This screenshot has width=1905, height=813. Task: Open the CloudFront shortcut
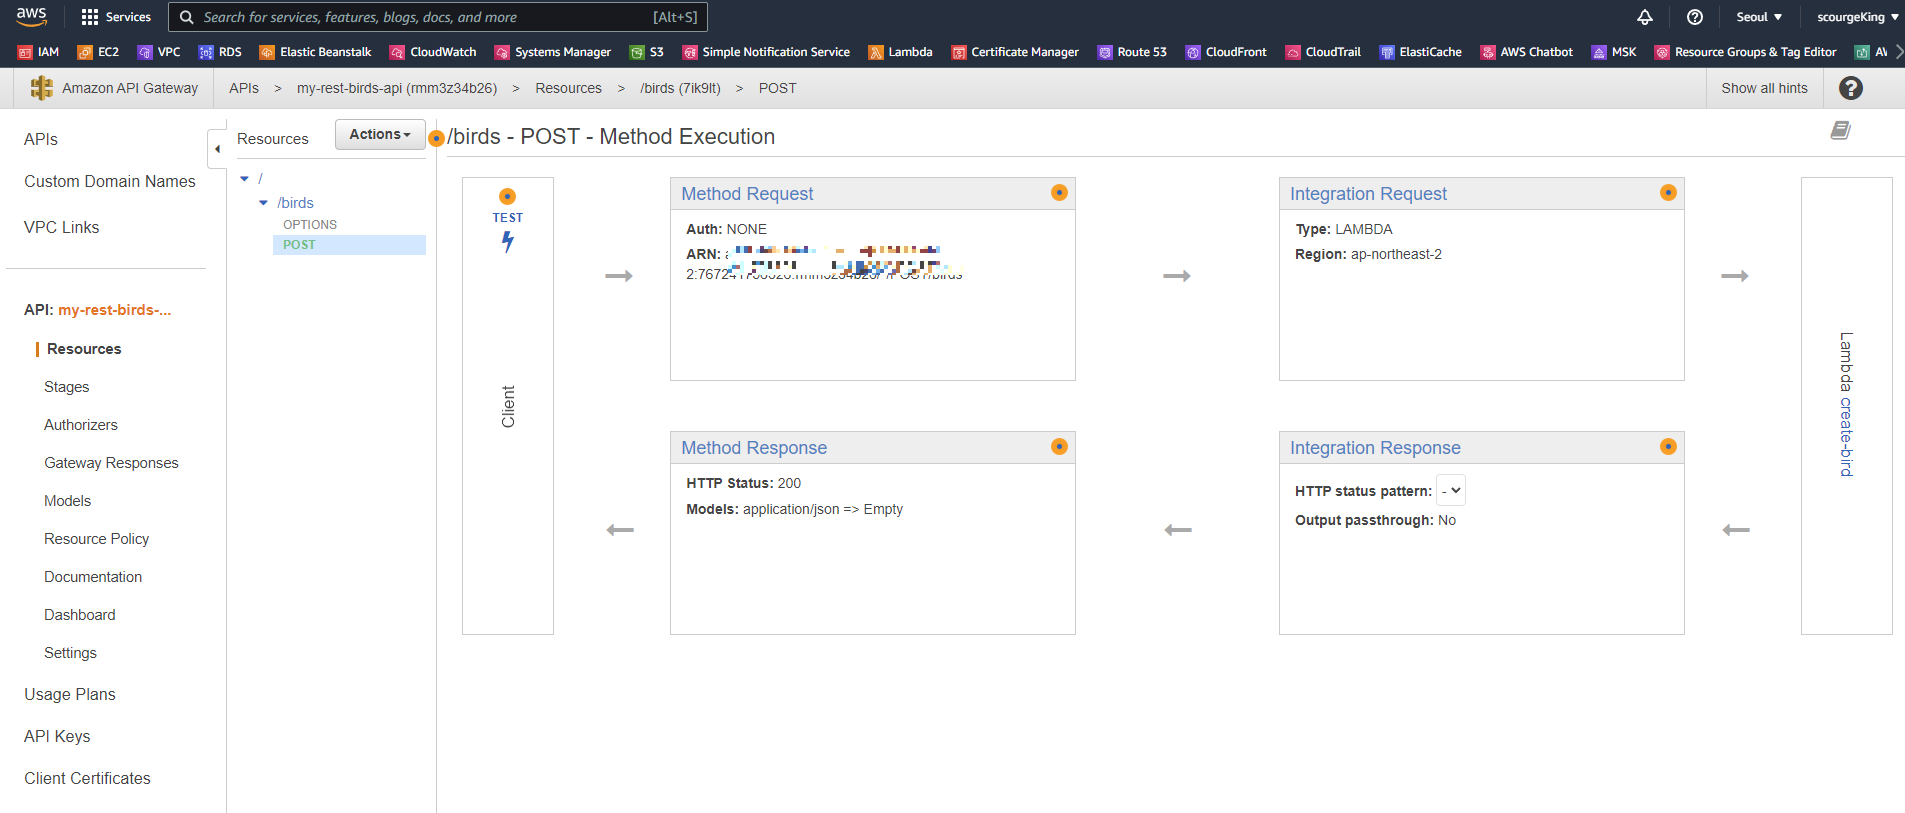(x=1226, y=52)
